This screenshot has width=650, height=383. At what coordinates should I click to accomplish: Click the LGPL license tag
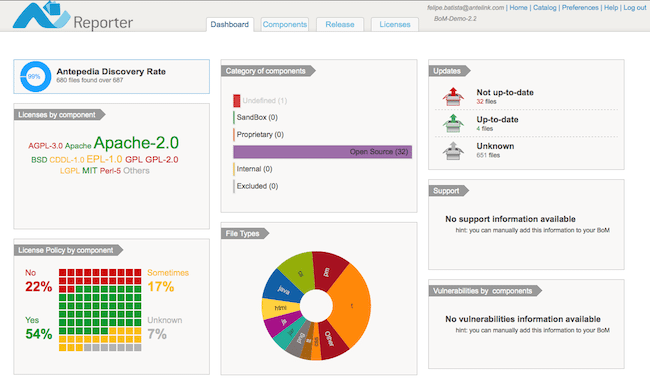70,171
